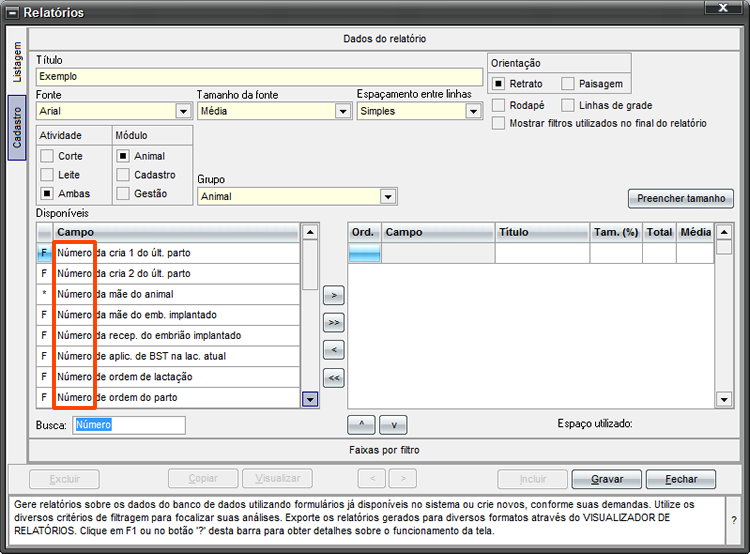Select 'Número da cria 1 do últ. parto'

click(168, 253)
